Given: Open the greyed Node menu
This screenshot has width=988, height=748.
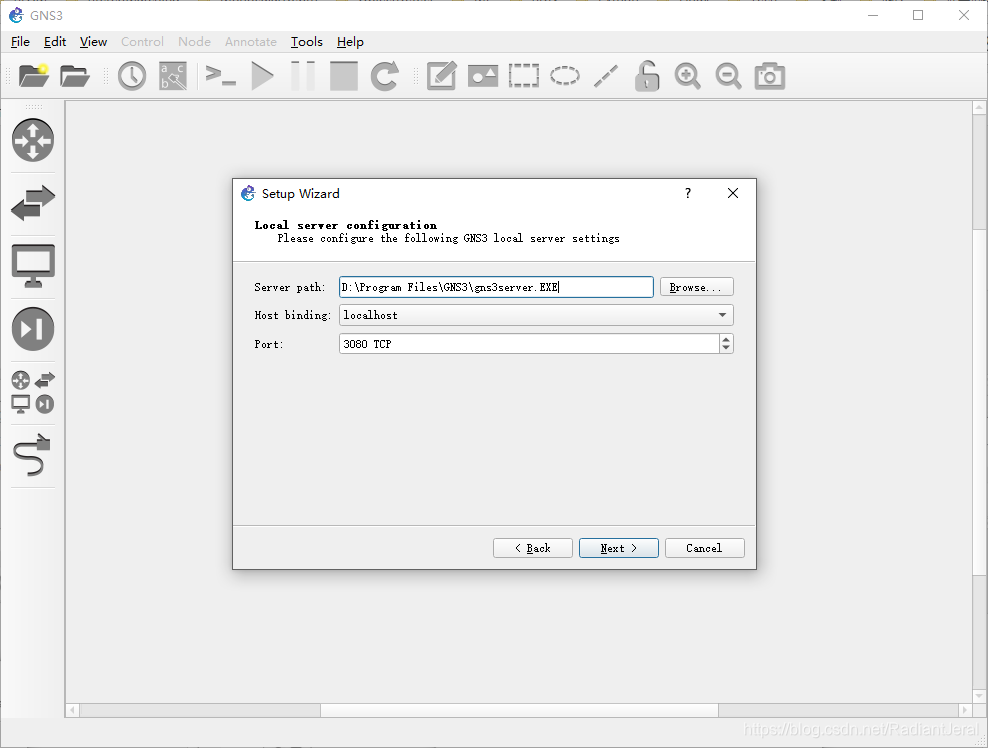Looking at the screenshot, I should [194, 42].
